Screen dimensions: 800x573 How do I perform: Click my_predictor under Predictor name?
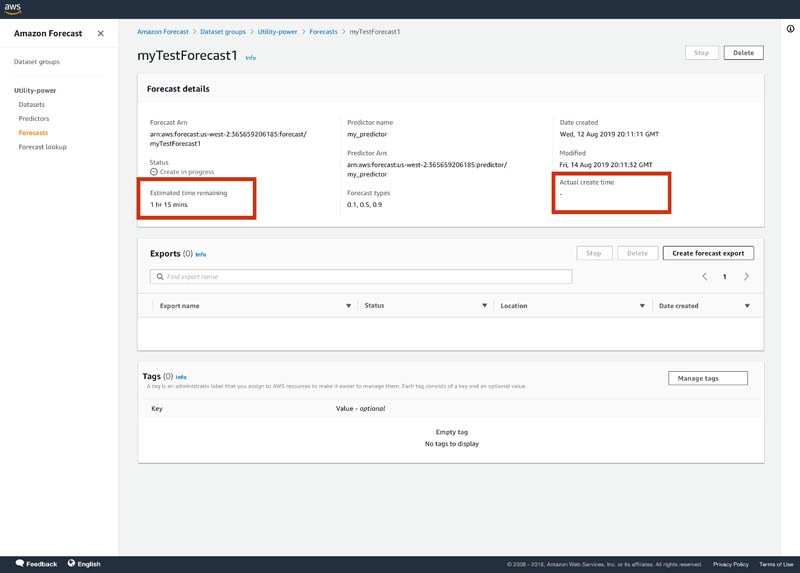pos(367,134)
